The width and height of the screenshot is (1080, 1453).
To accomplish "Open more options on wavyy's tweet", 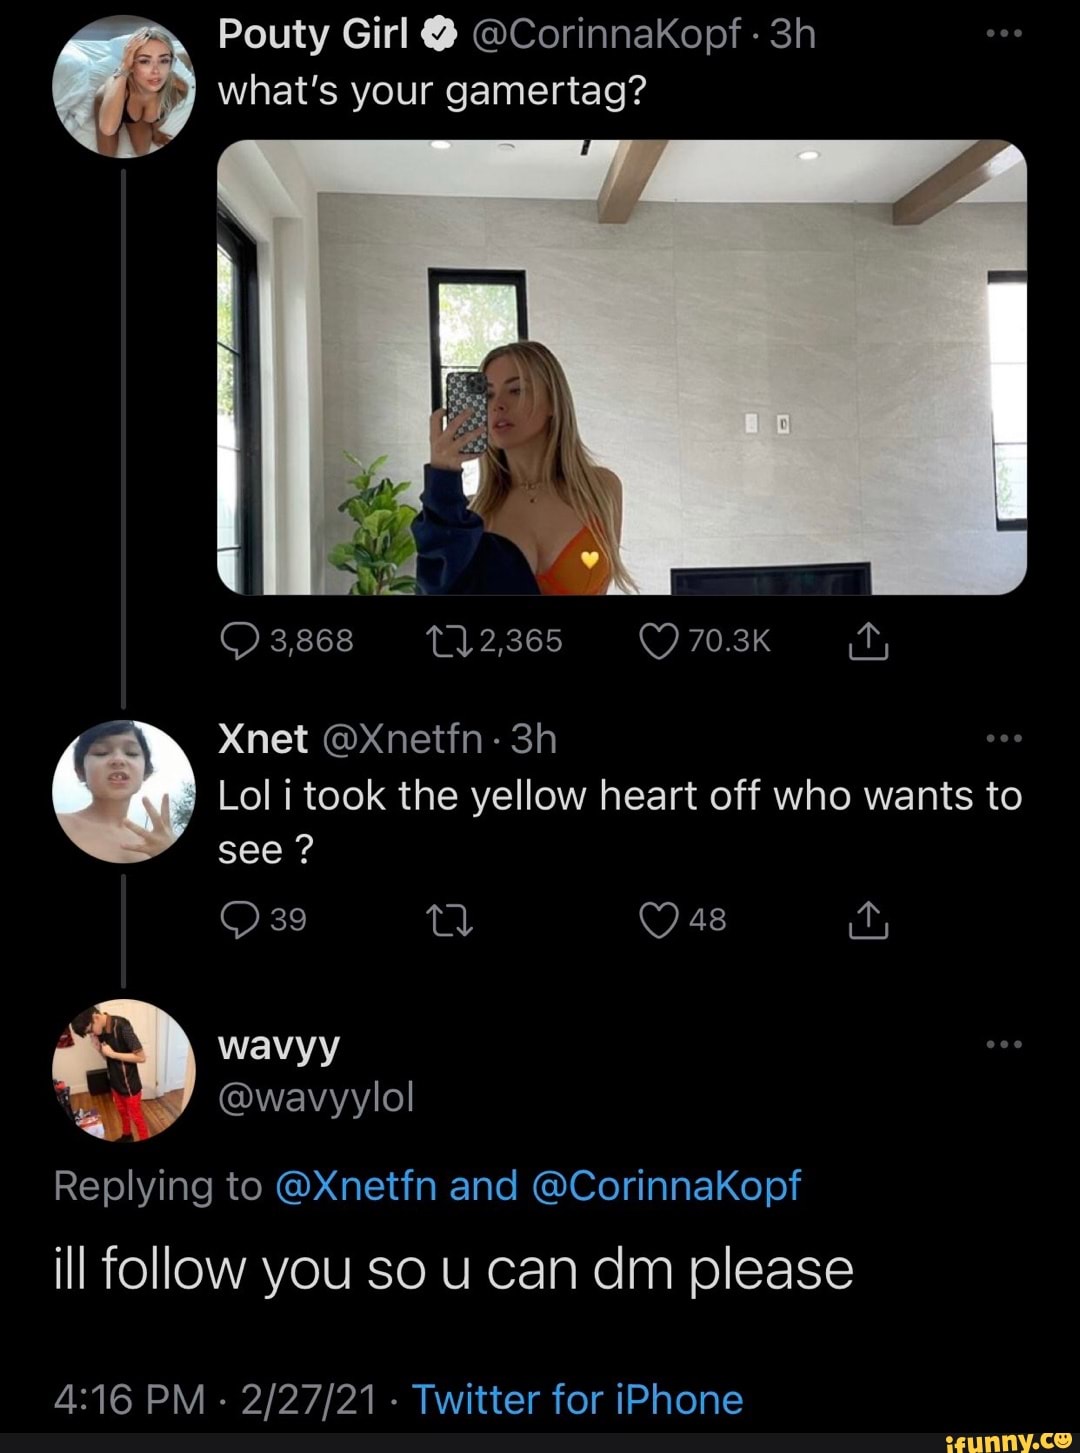I will 1003,1044.
